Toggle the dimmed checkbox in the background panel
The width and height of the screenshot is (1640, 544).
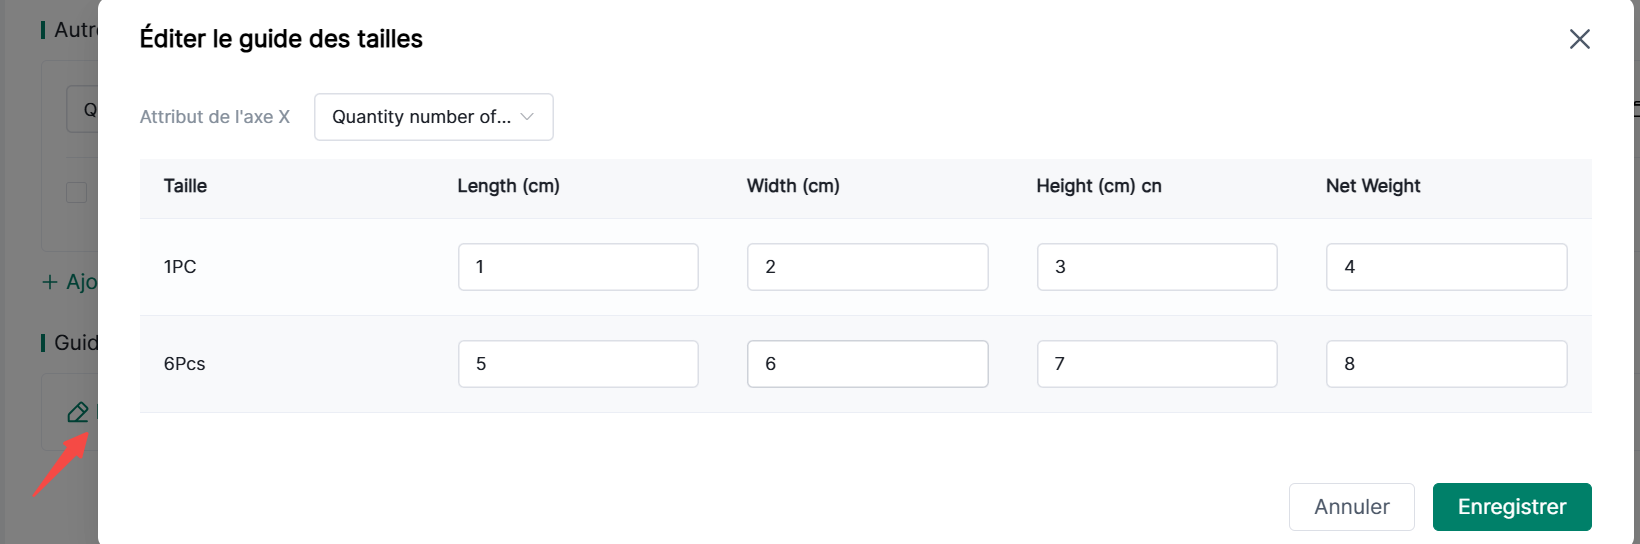tap(76, 192)
